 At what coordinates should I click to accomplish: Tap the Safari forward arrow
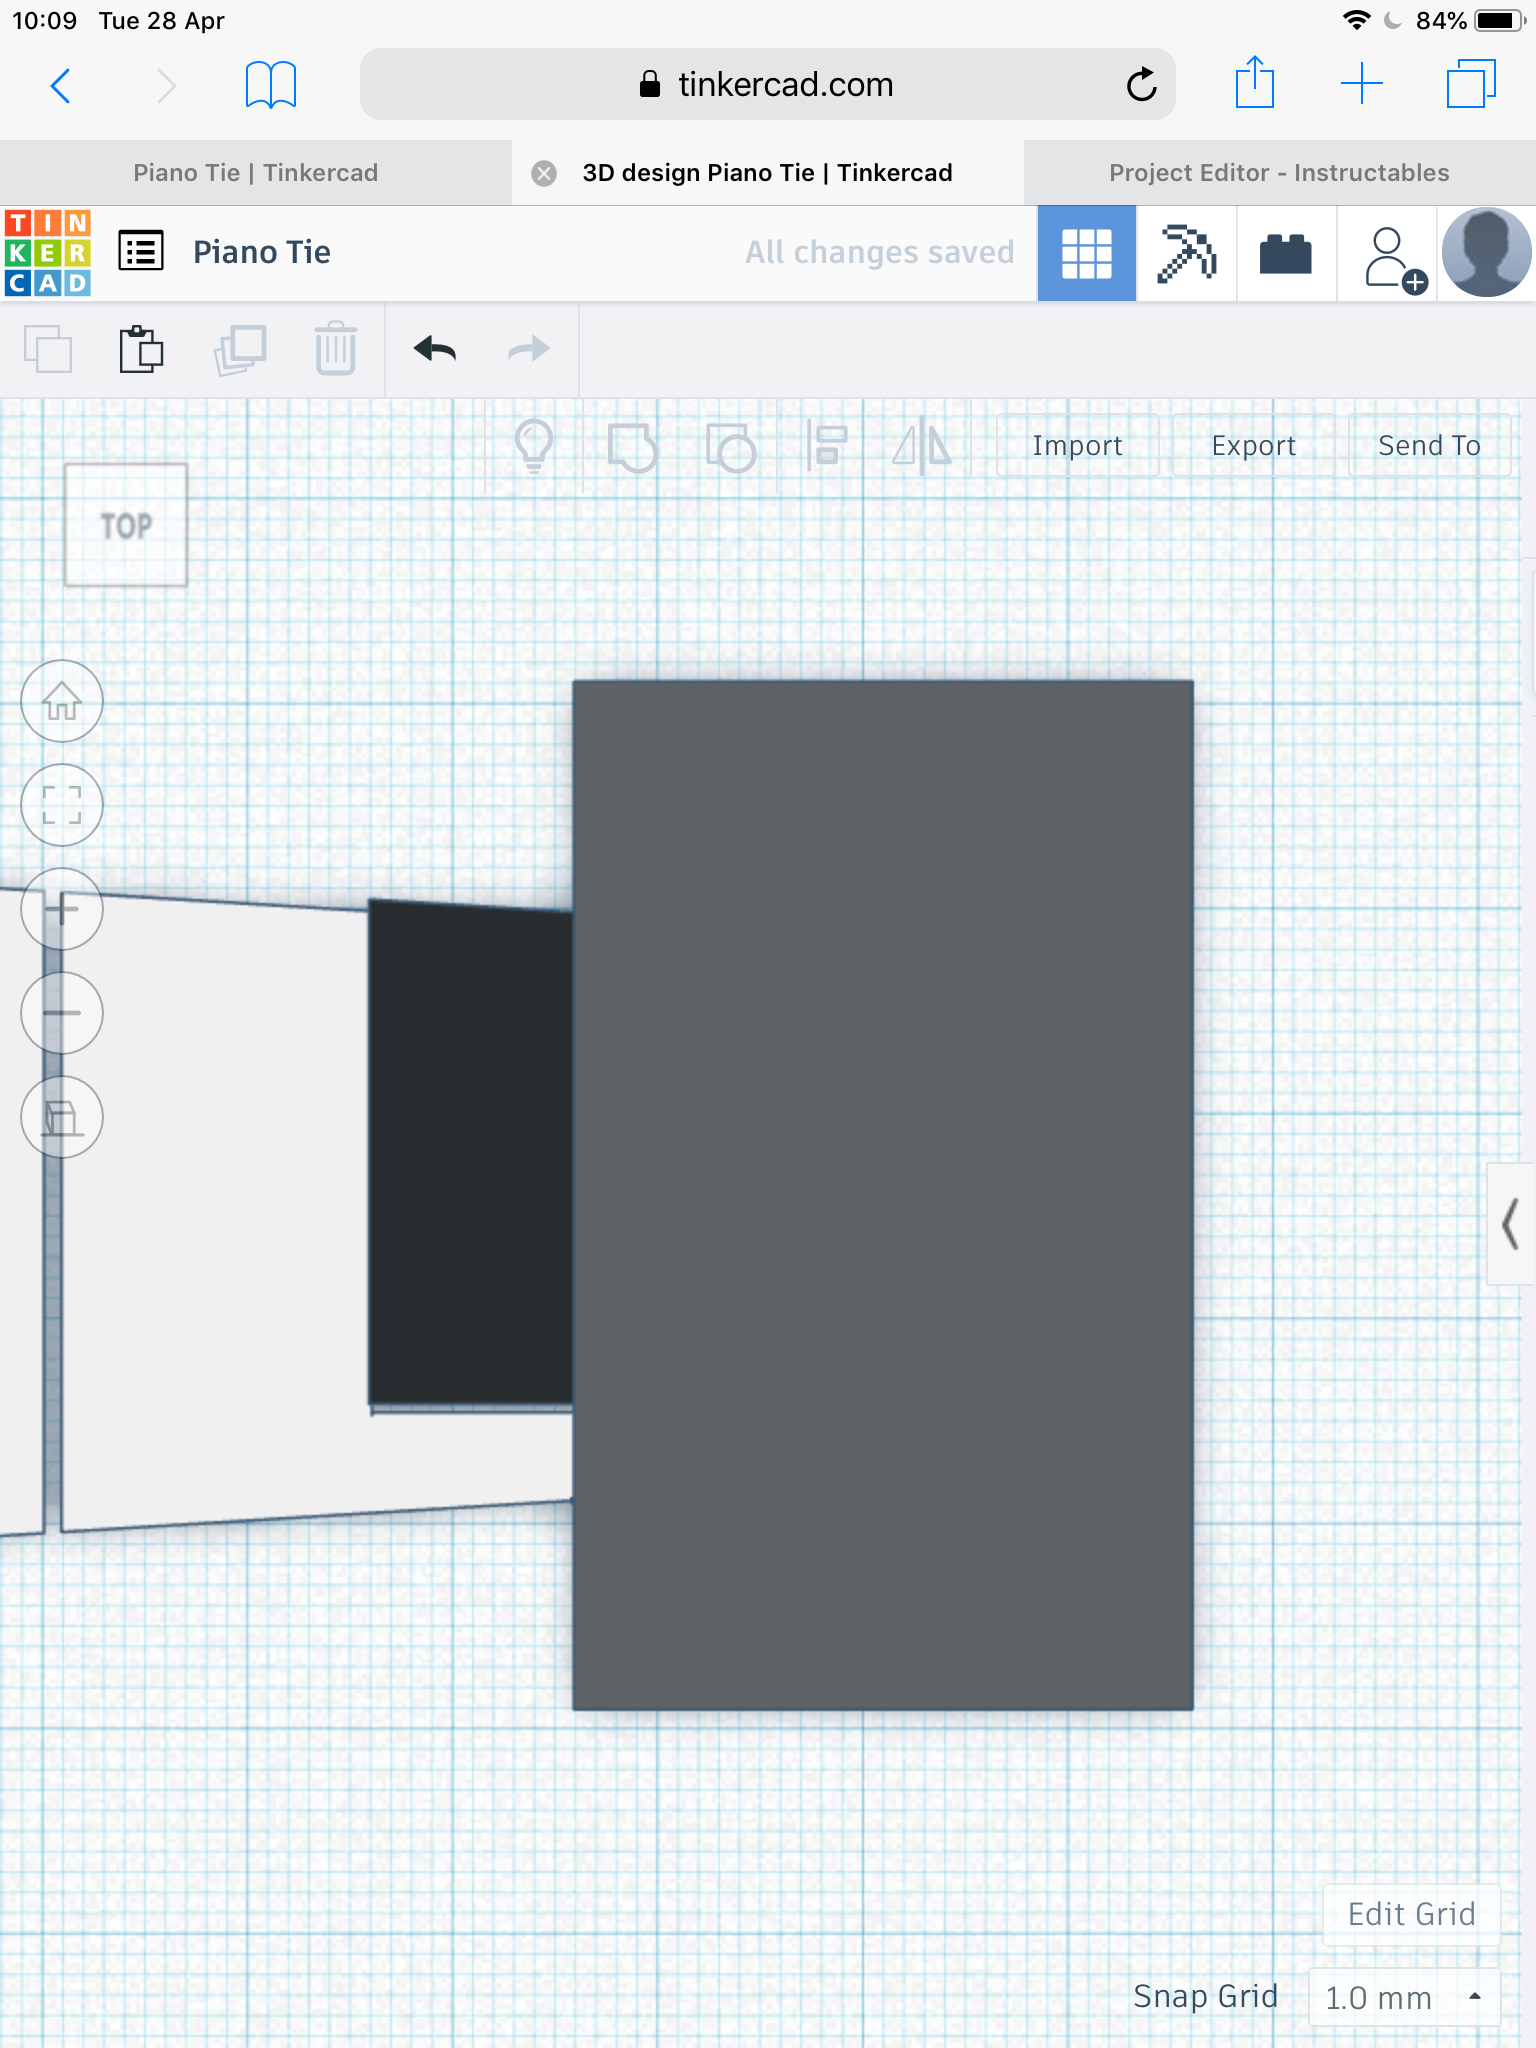(x=166, y=85)
